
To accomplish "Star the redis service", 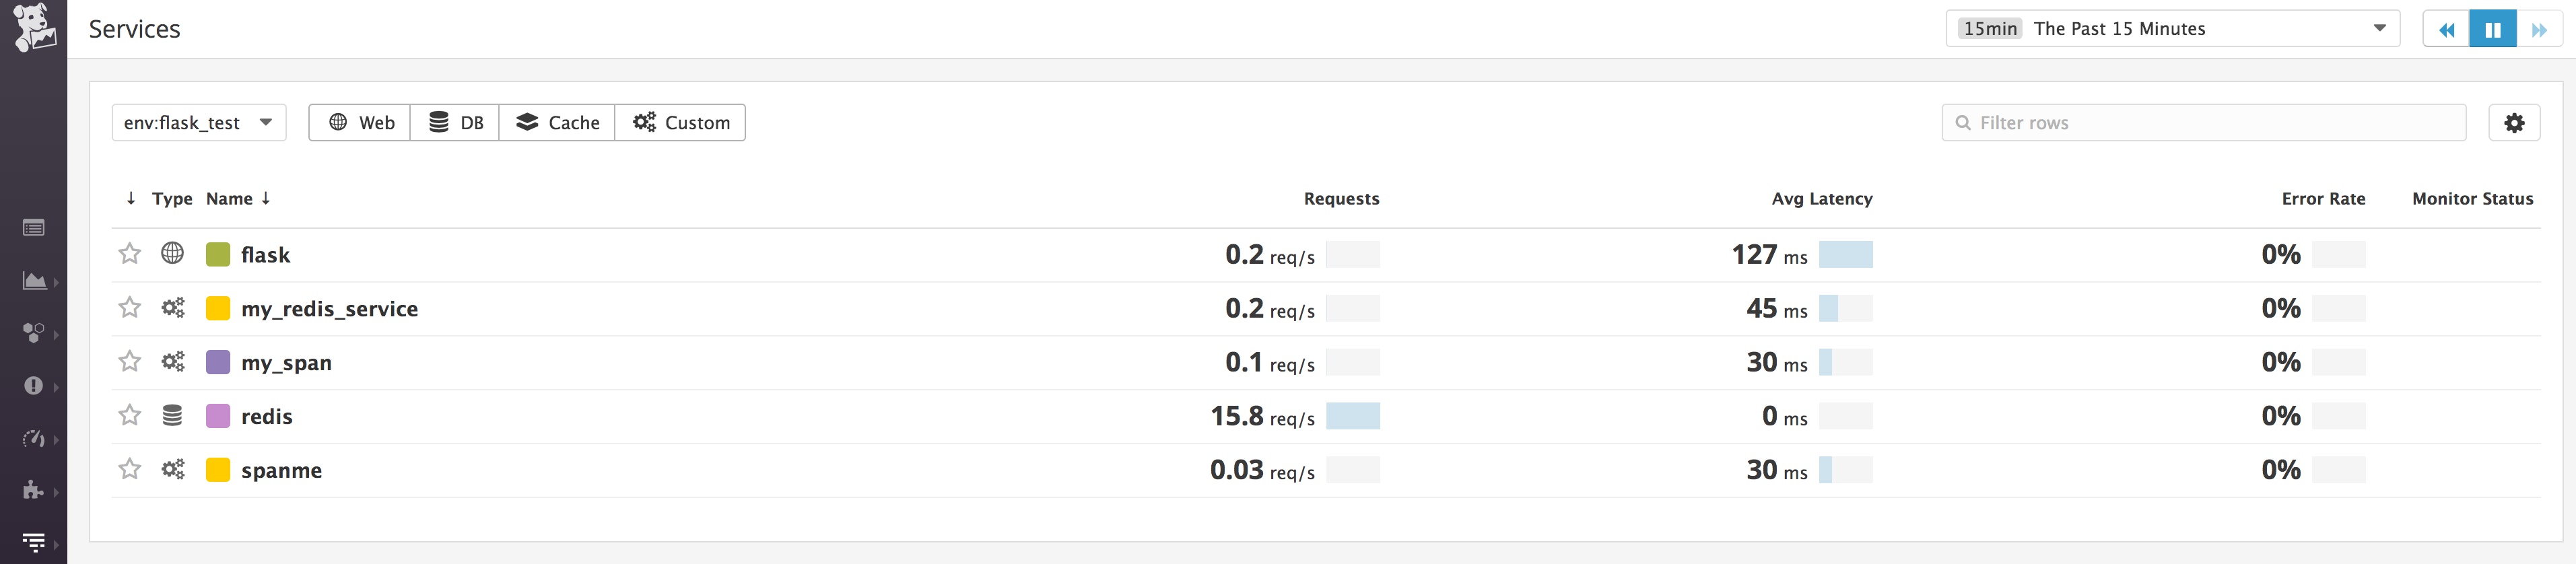I will coord(130,415).
